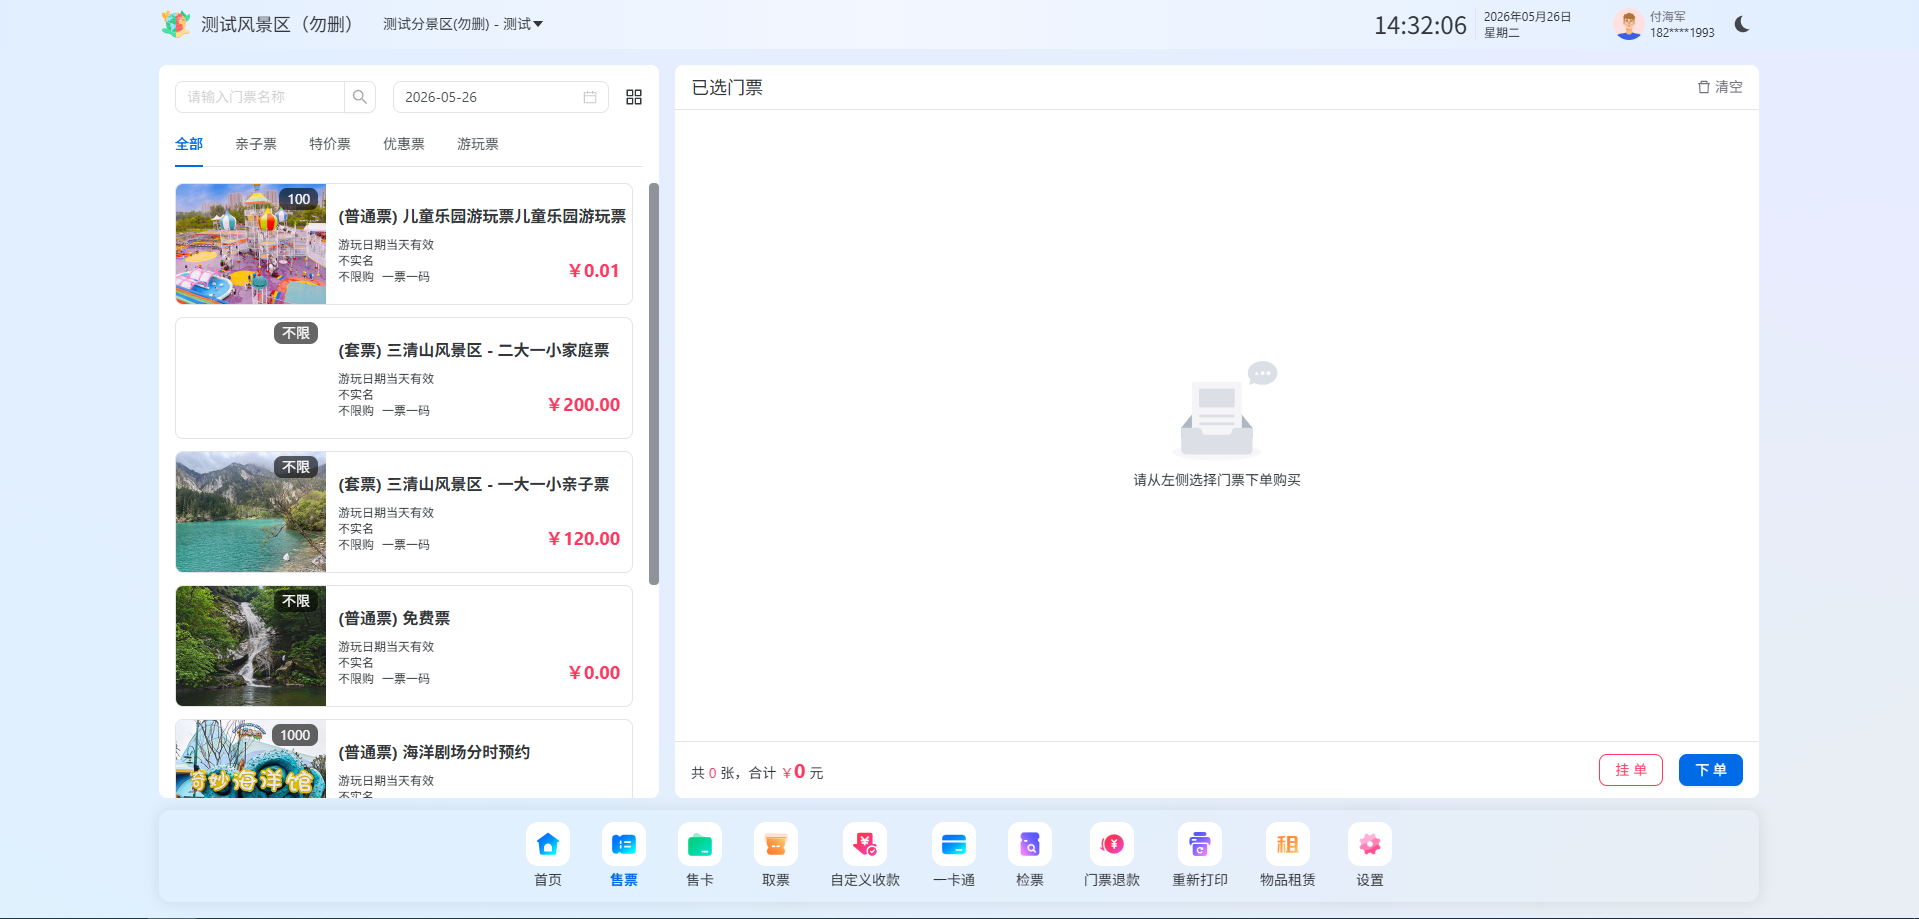1919x919 pixels.
Task: Open the 自定义收款 custom payment icon
Action: click(x=865, y=845)
